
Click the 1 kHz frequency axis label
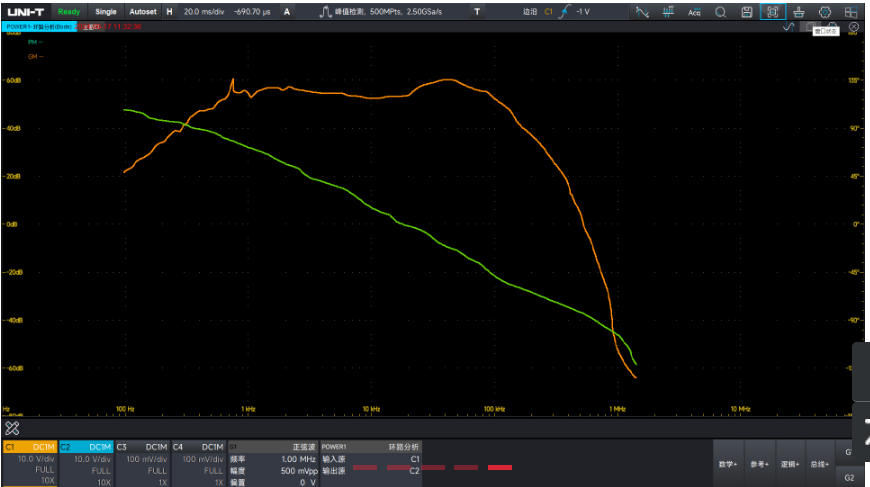[248, 409]
